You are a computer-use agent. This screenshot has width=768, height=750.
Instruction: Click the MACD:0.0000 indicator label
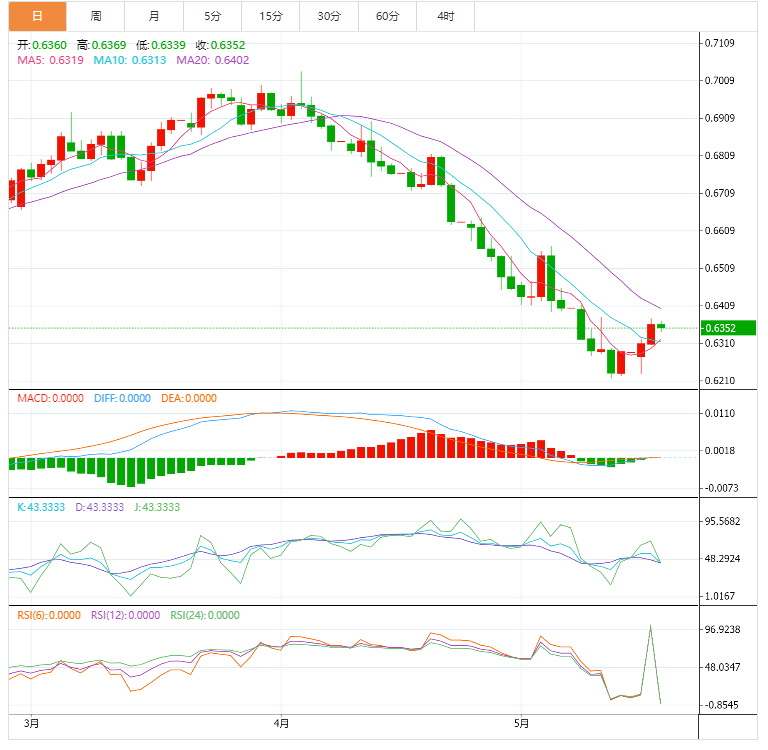pos(50,398)
